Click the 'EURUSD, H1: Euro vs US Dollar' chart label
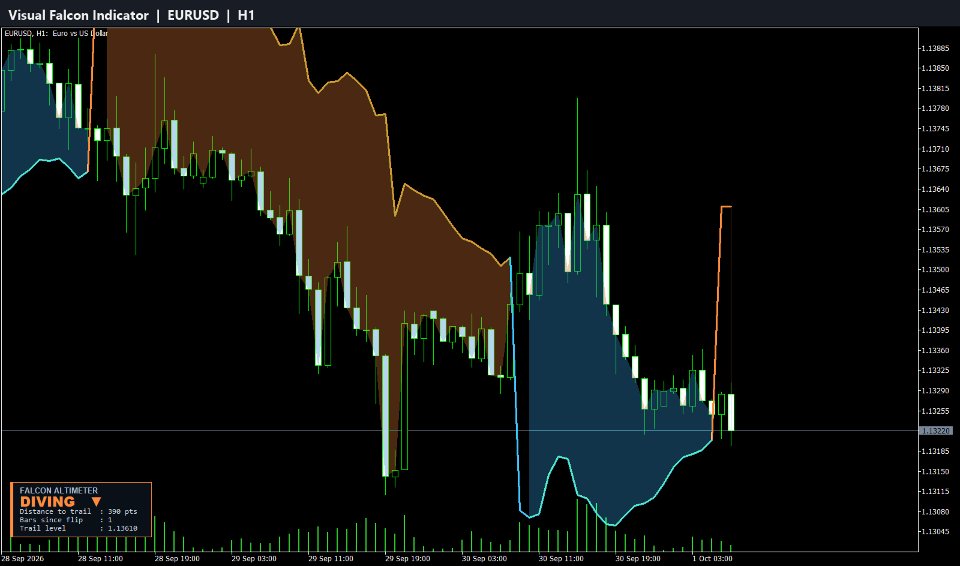This screenshot has height=566, width=960. tap(56, 33)
